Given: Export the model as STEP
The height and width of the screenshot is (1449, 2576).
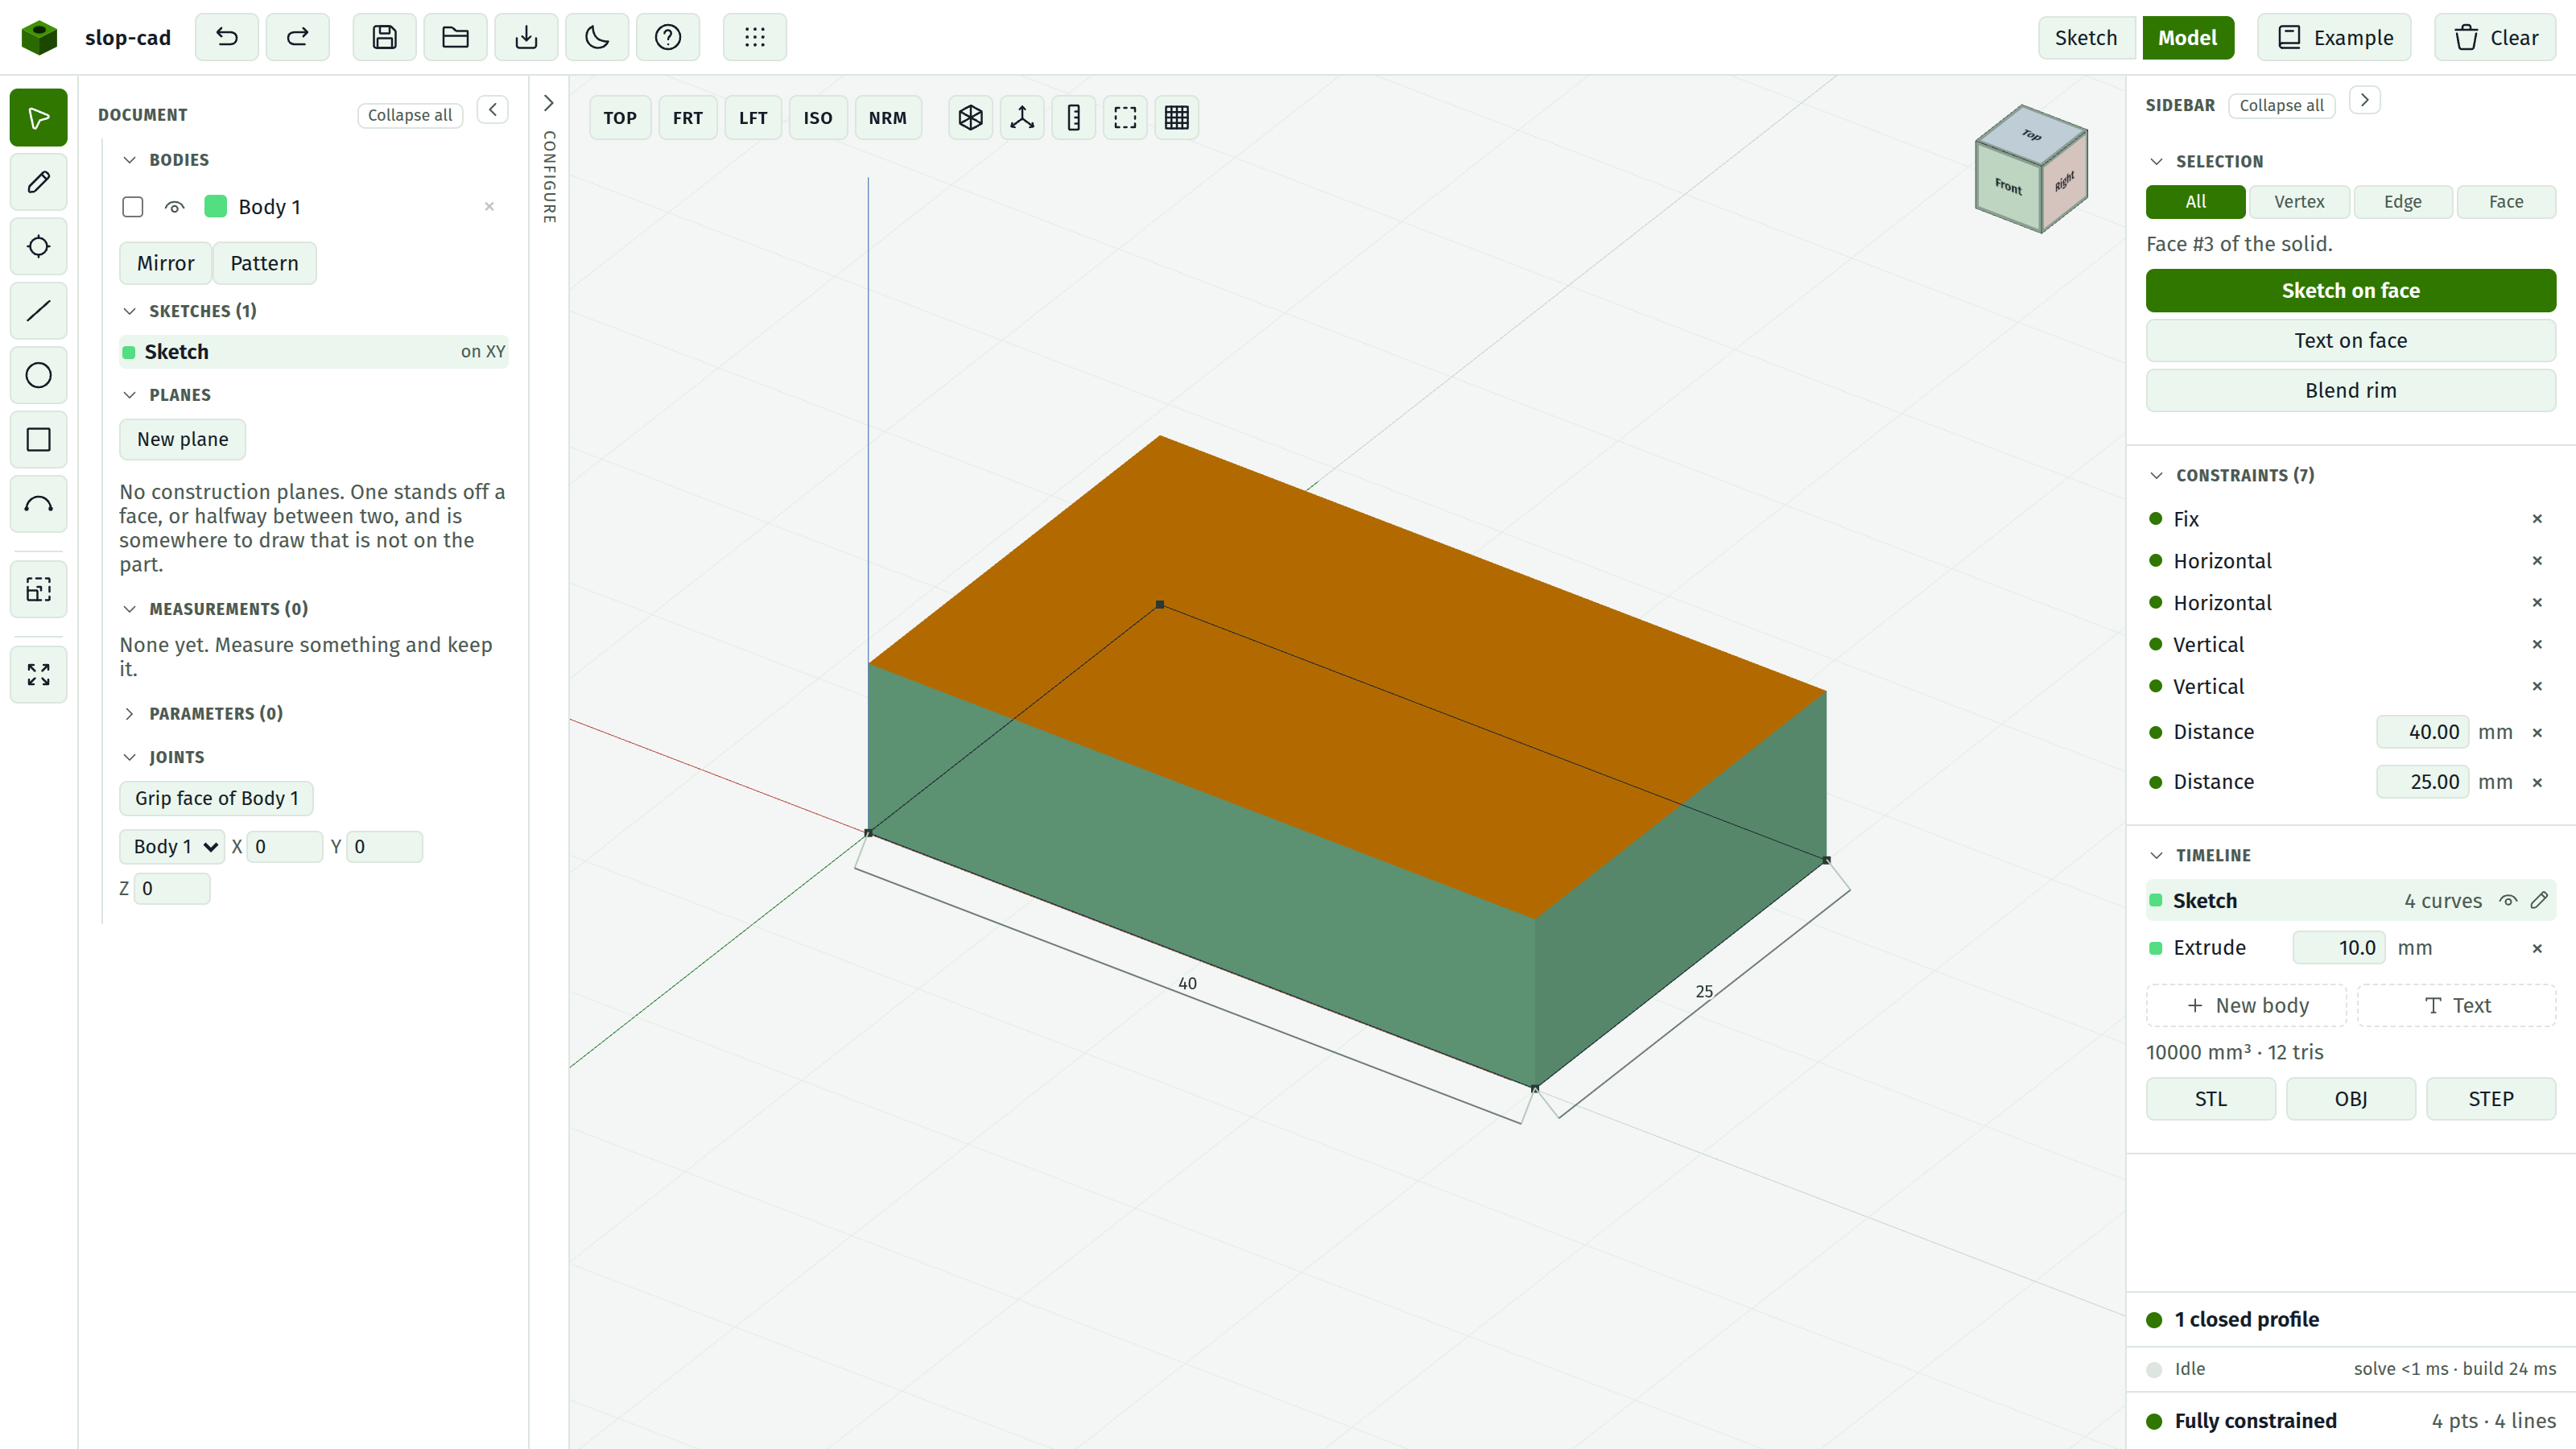Looking at the screenshot, I should (x=2491, y=1099).
